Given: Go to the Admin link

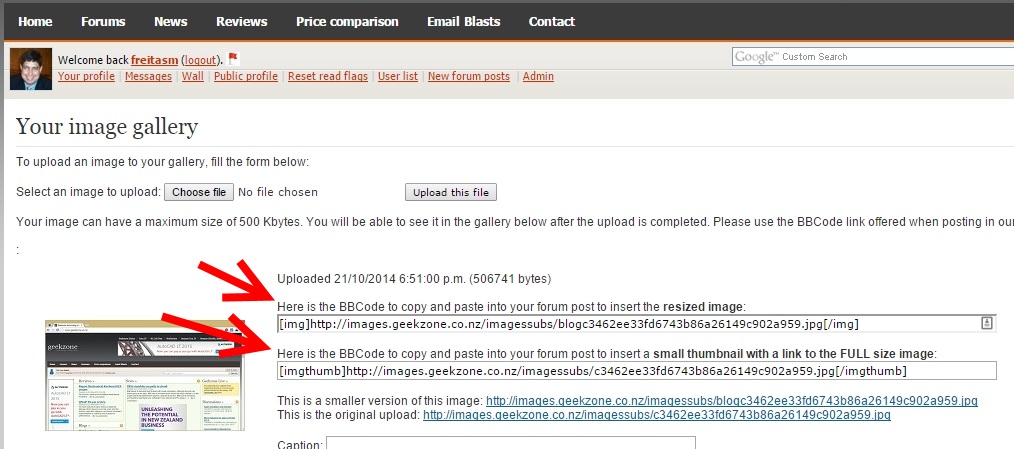Looking at the screenshot, I should [538, 76].
